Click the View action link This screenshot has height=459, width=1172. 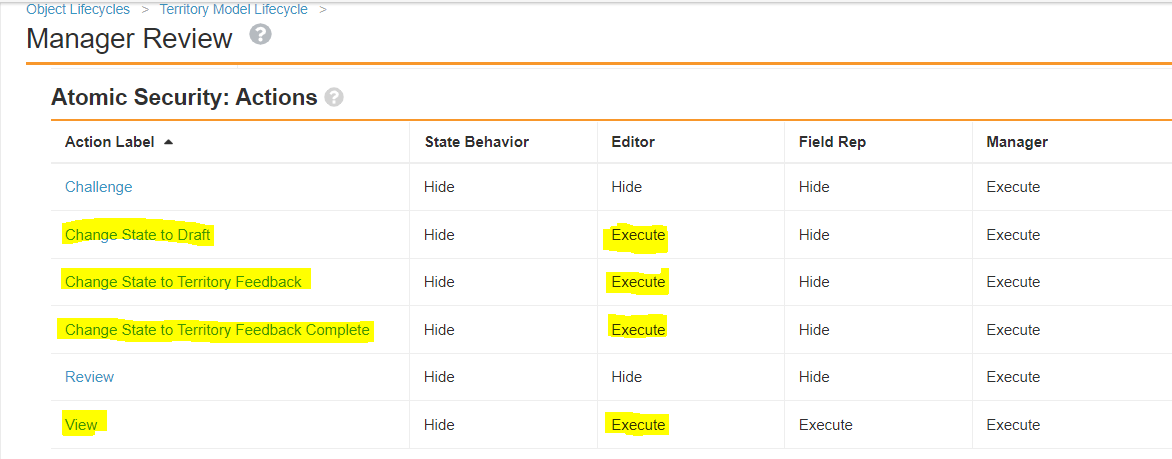pyautogui.click(x=81, y=425)
